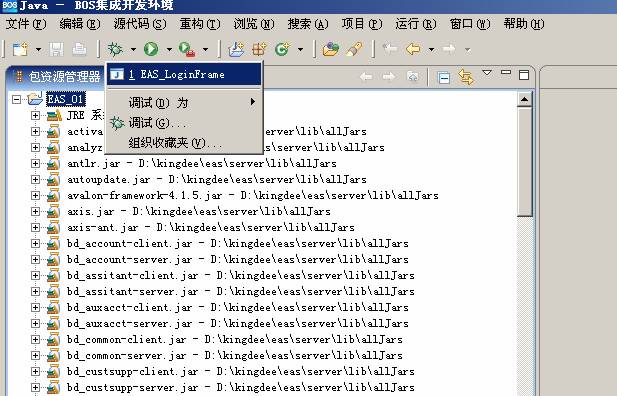Expand the bd_account-client.jar node

tap(35, 243)
